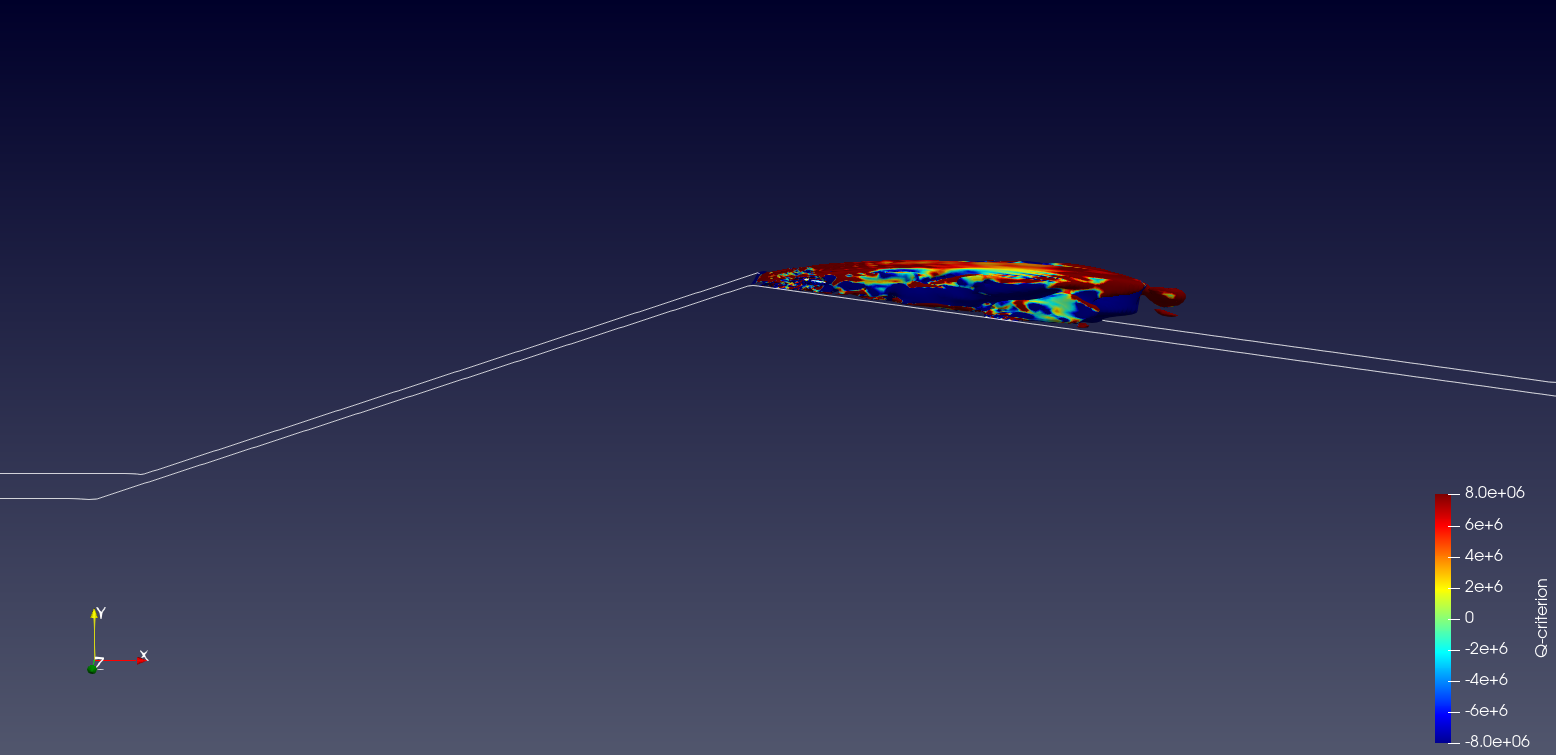
Task: Click the "6e+6" legend tick label
Action: click(1483, 524)
